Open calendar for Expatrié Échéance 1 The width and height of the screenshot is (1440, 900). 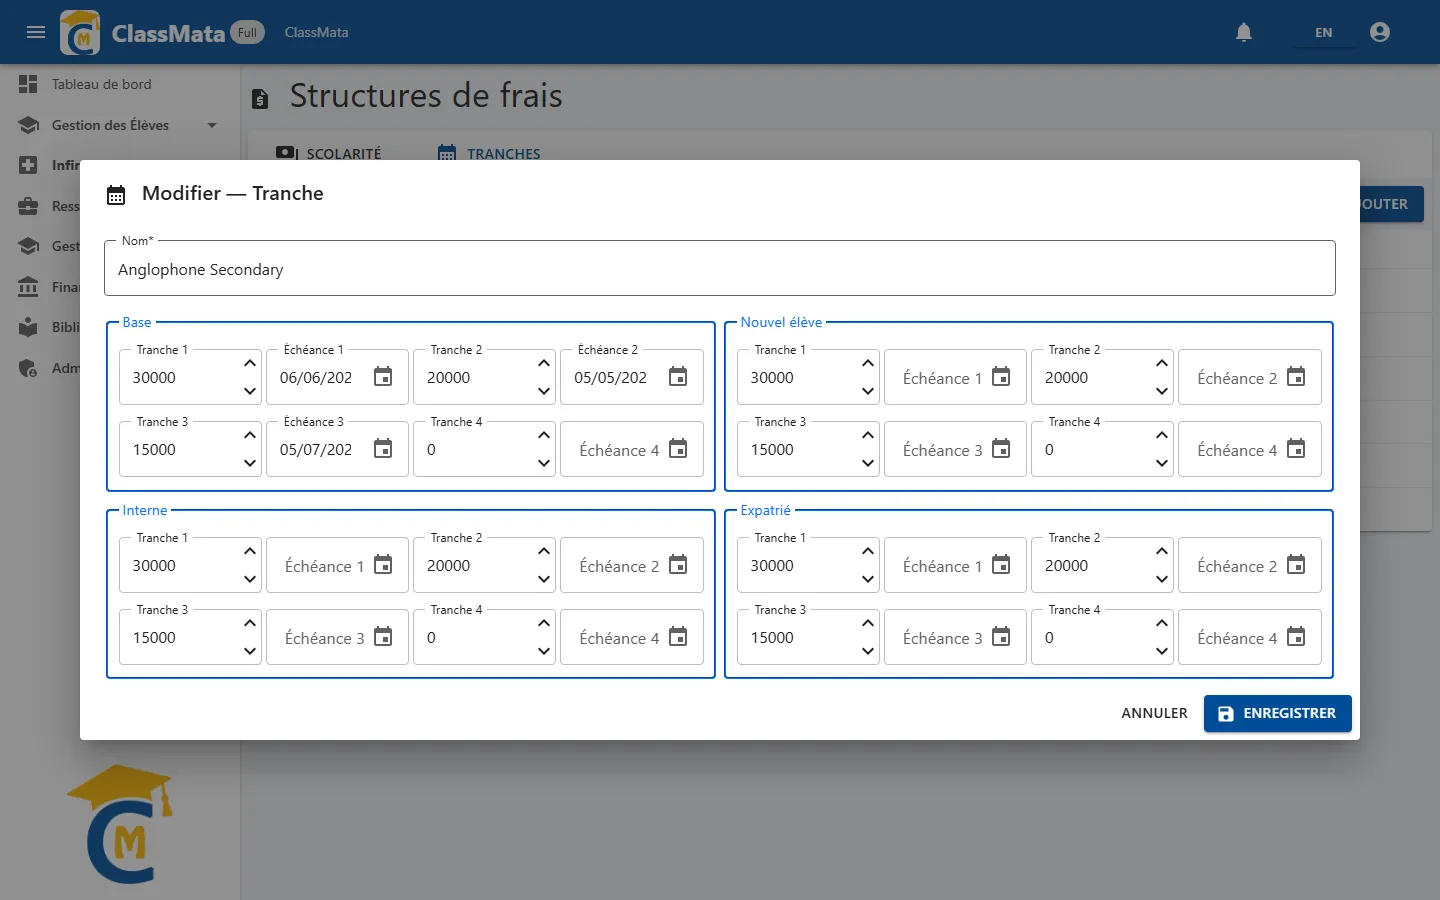(x=1001, y=565)
